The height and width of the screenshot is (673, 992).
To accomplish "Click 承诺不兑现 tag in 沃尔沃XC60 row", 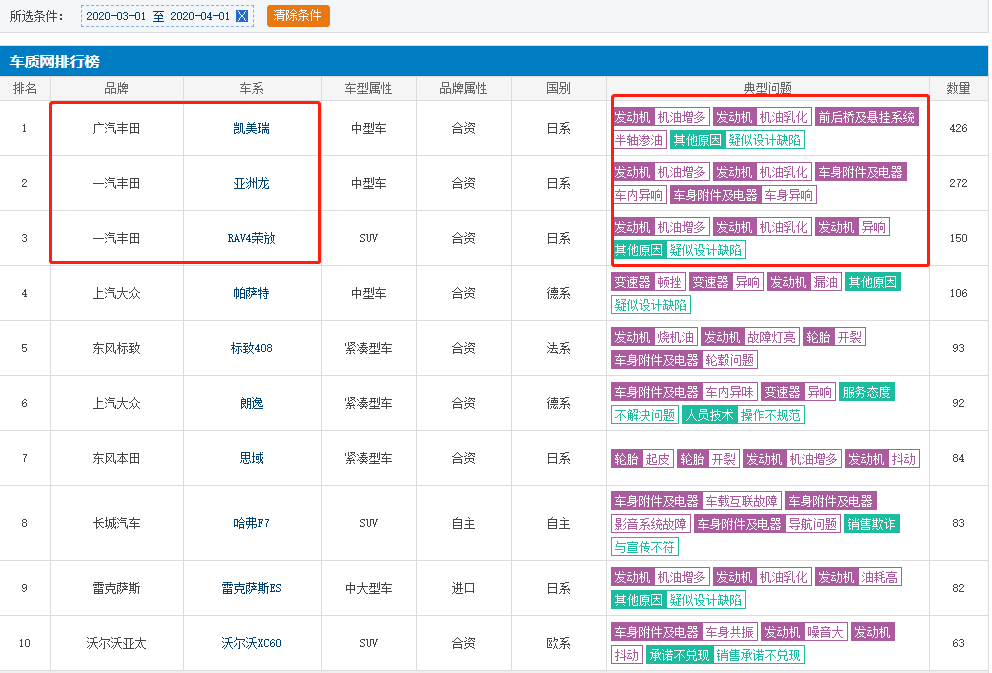I will (x=679, y=655).
